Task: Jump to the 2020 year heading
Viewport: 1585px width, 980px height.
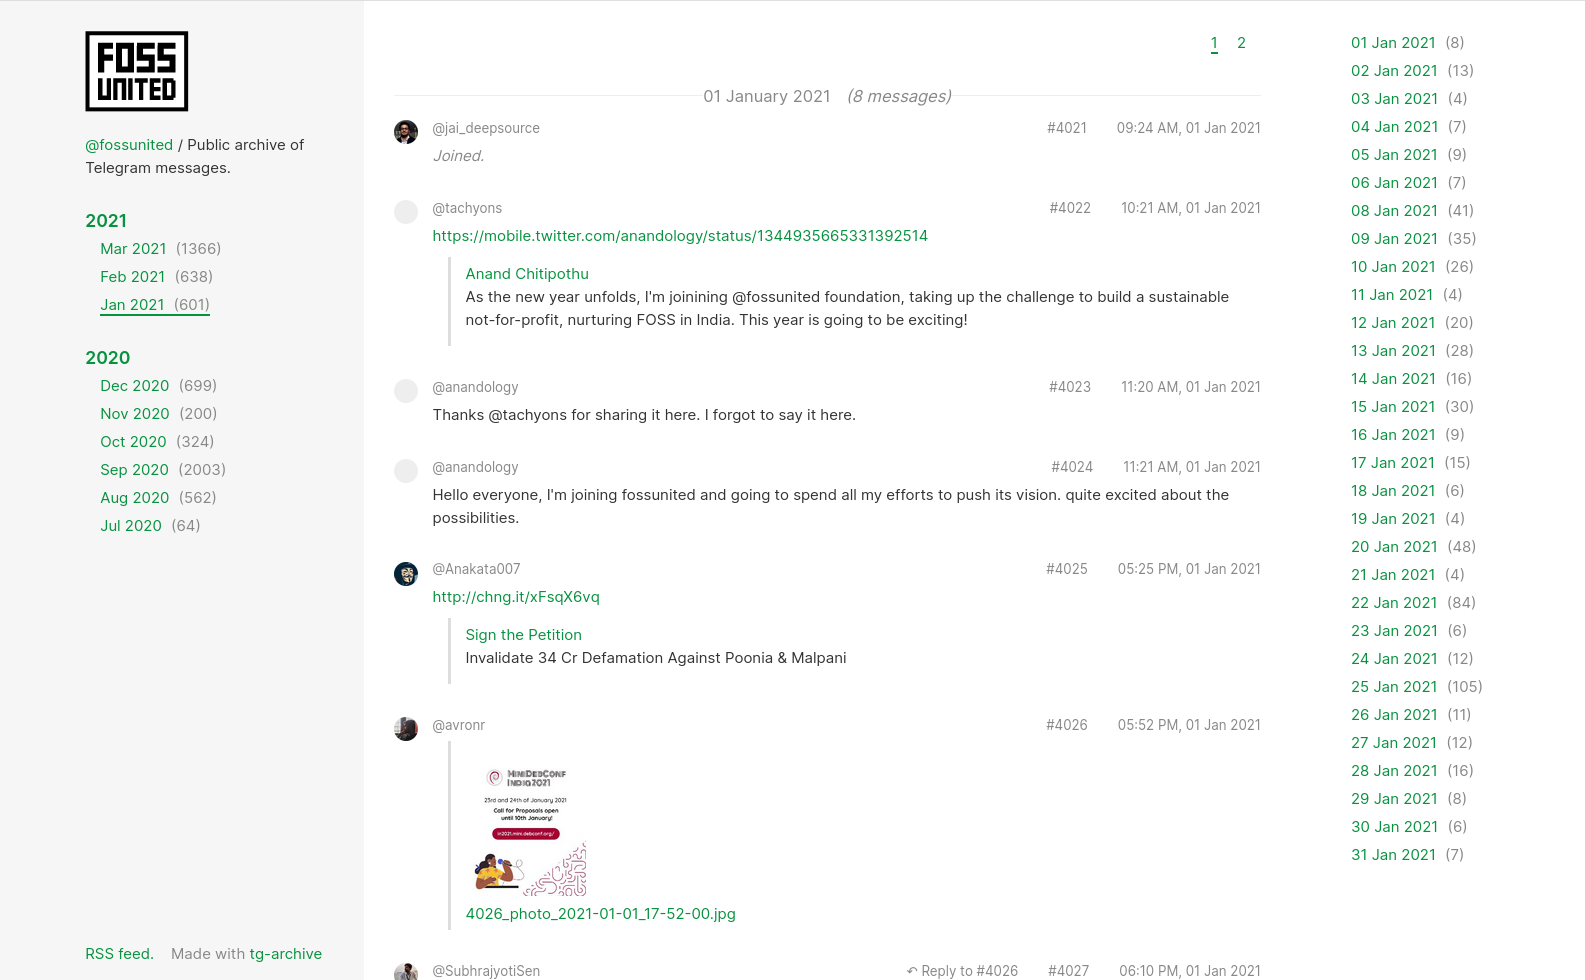Action: (108, 358)
